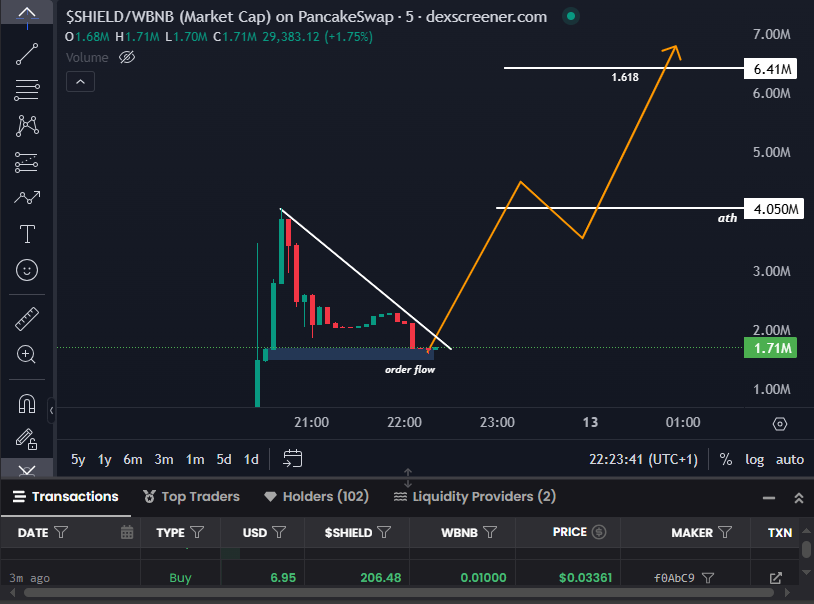Image resolution: width=814 pixels, height=604 pixels.
Task: Toggle magnet snap mode
Action: pos(27,404)
